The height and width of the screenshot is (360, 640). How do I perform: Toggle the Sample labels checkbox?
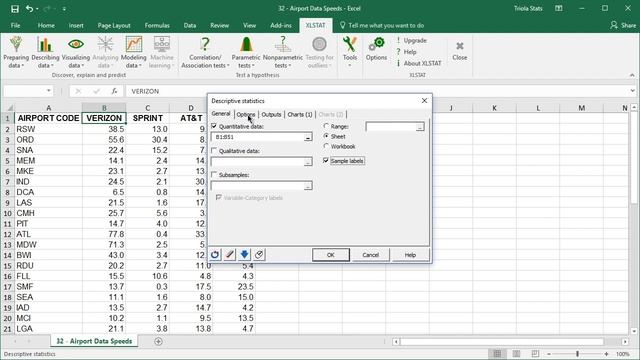coord(326,160)
